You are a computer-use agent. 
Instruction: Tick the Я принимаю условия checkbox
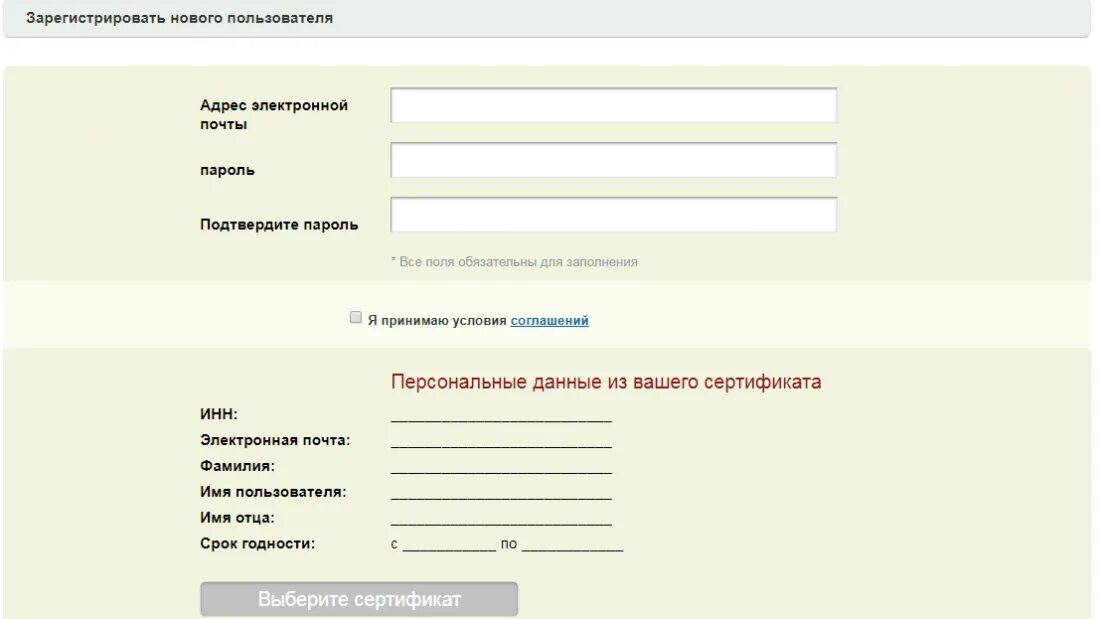(x=356, y=317)
